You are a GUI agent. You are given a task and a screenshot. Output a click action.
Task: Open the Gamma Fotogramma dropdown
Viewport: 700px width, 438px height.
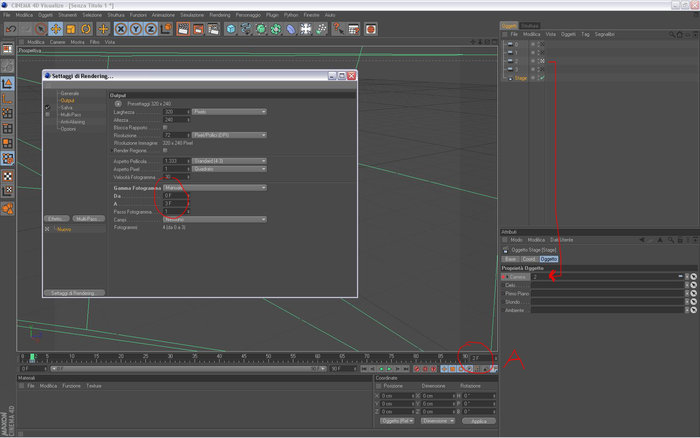(x=215, y=188)
